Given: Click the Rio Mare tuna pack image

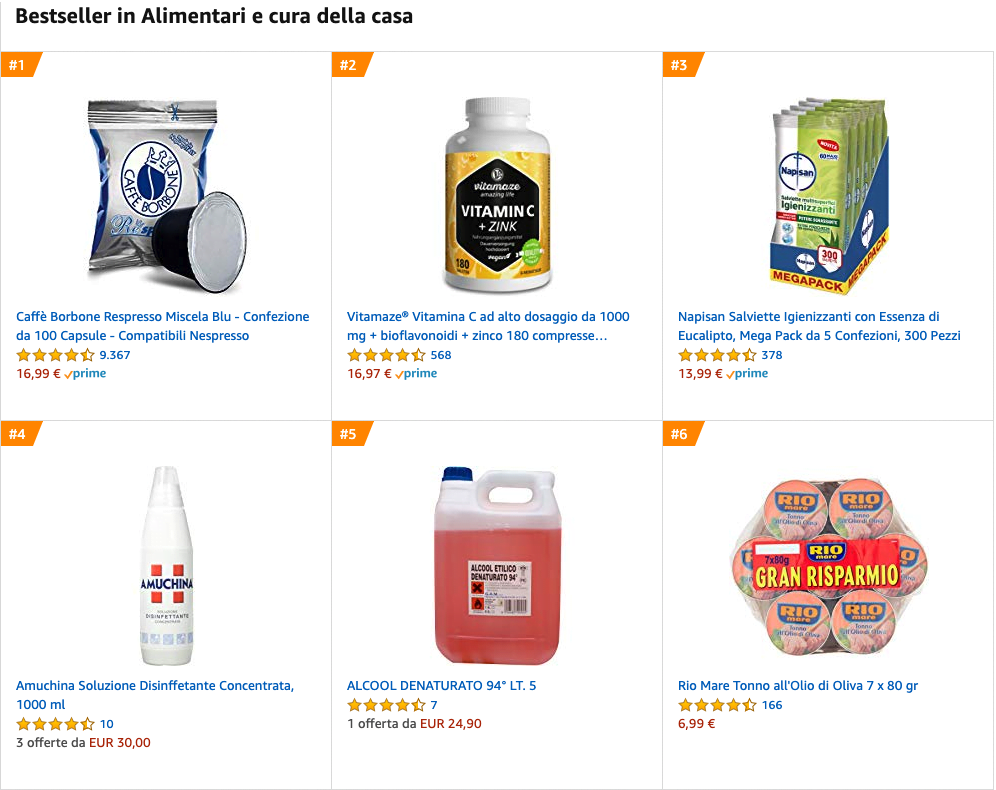Looking at the screenshot, I should click(828, 565).
